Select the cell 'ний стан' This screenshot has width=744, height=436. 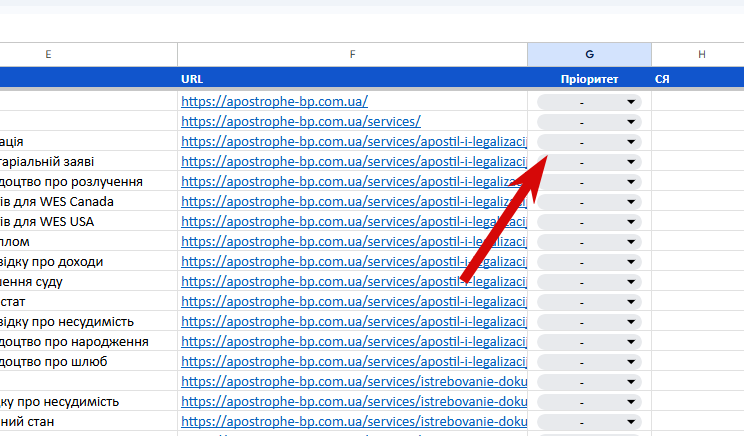coord(89,422)
